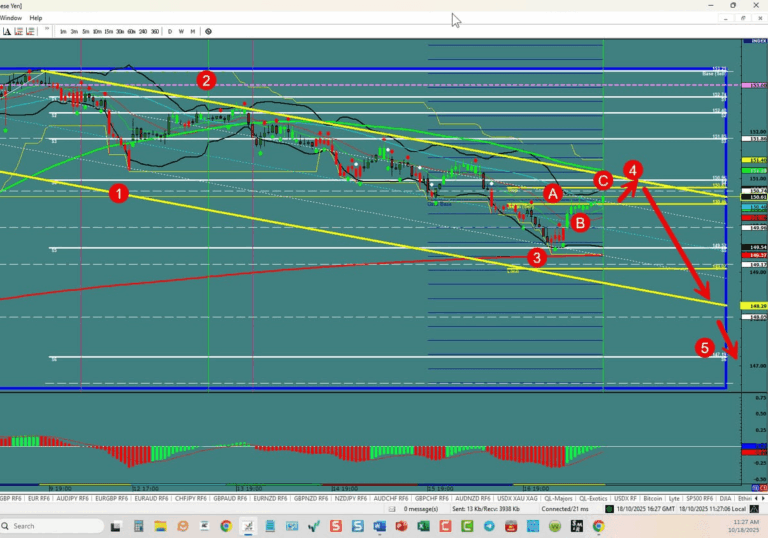Switch to the EURAUD RF6 tab
768x538 pixels.
151,498
